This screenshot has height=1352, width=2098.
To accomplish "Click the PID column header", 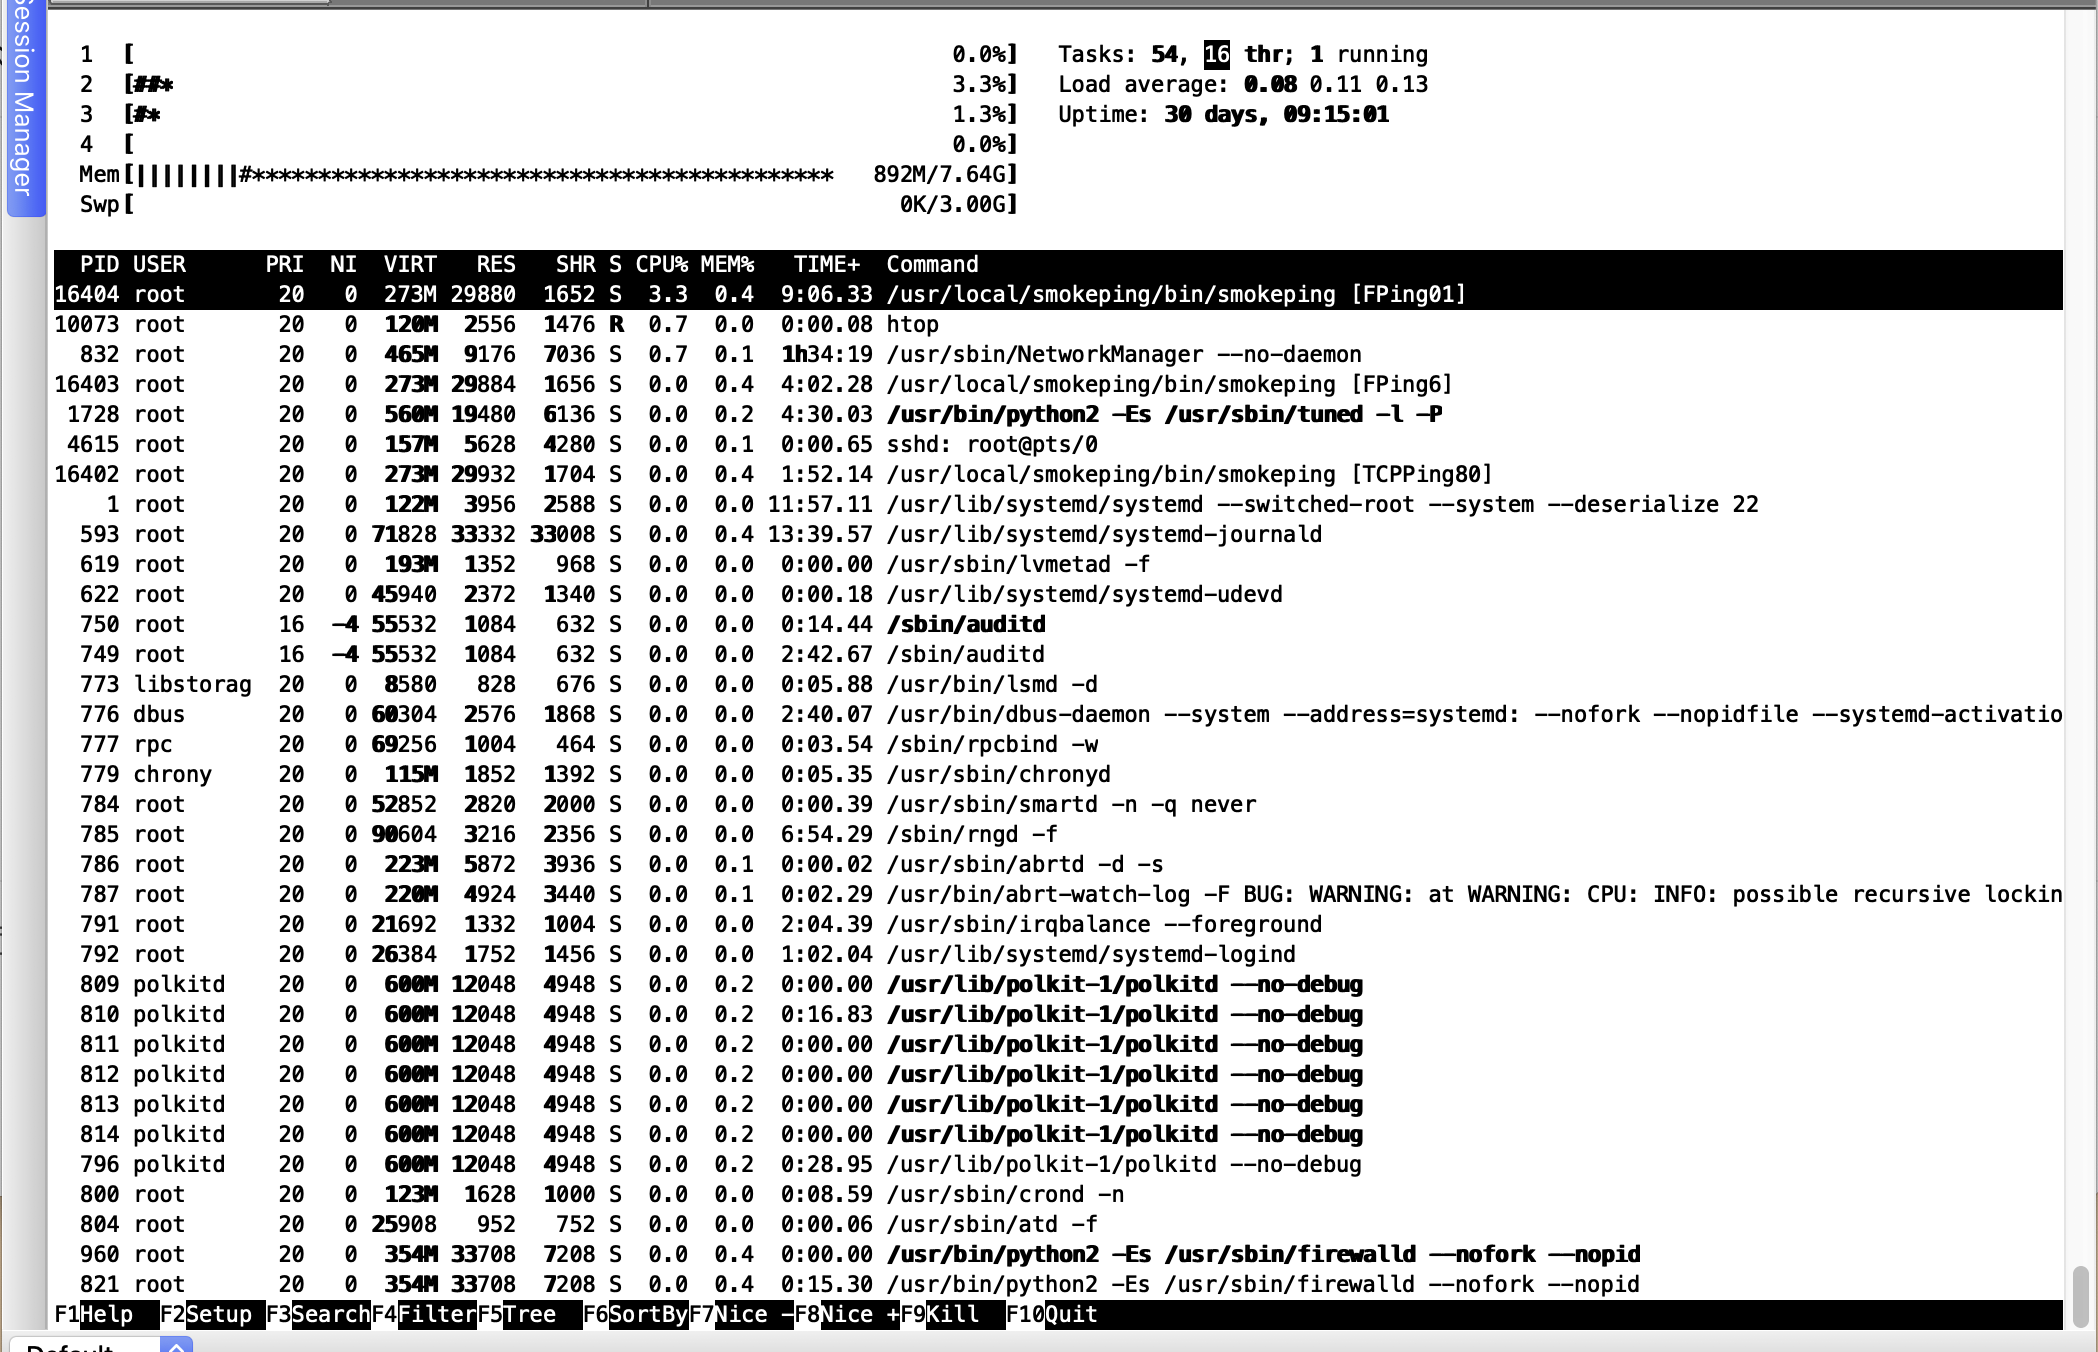I will pos(99,264).
